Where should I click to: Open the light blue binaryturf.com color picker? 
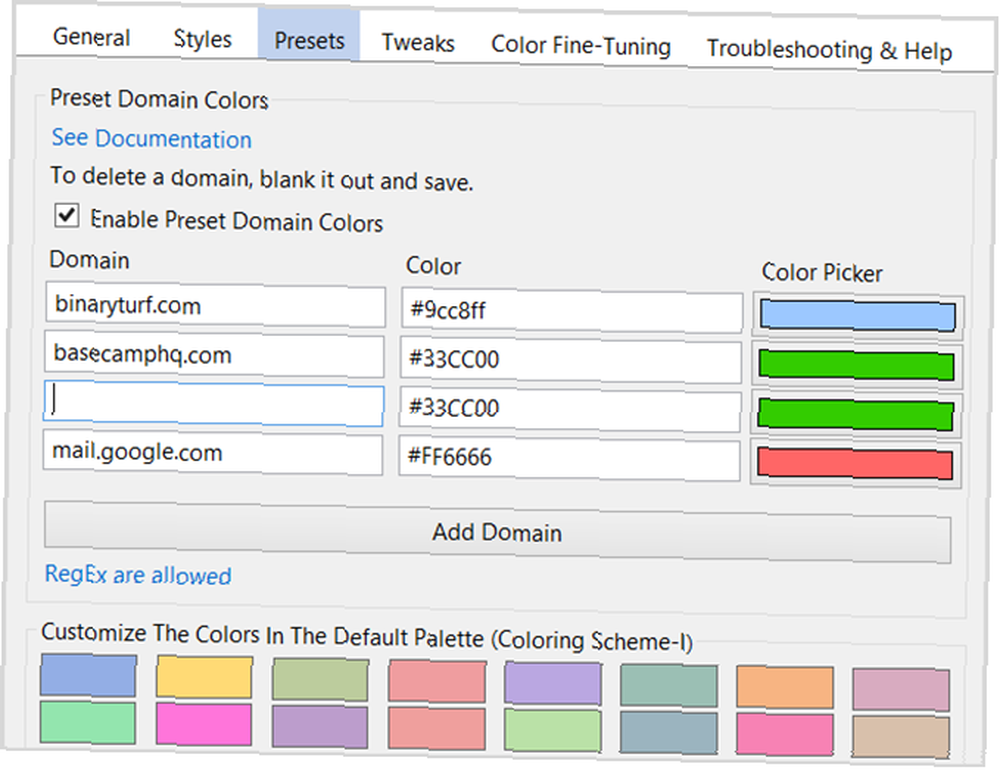click(858, 315)
